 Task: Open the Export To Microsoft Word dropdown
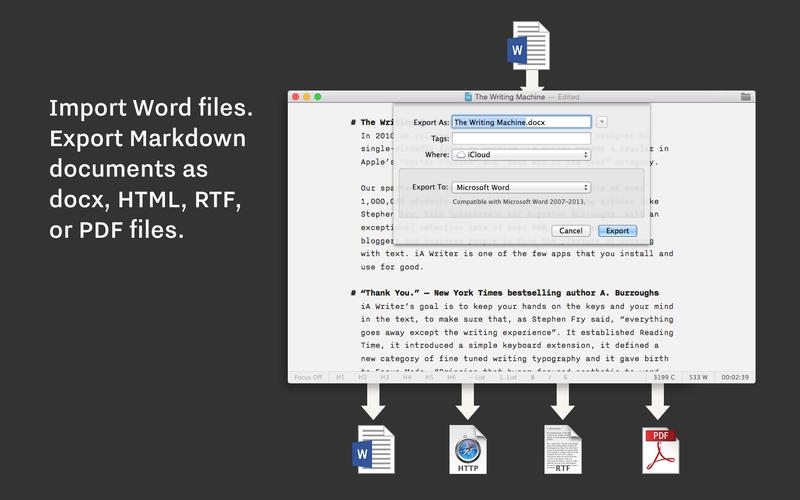point(521,187)
